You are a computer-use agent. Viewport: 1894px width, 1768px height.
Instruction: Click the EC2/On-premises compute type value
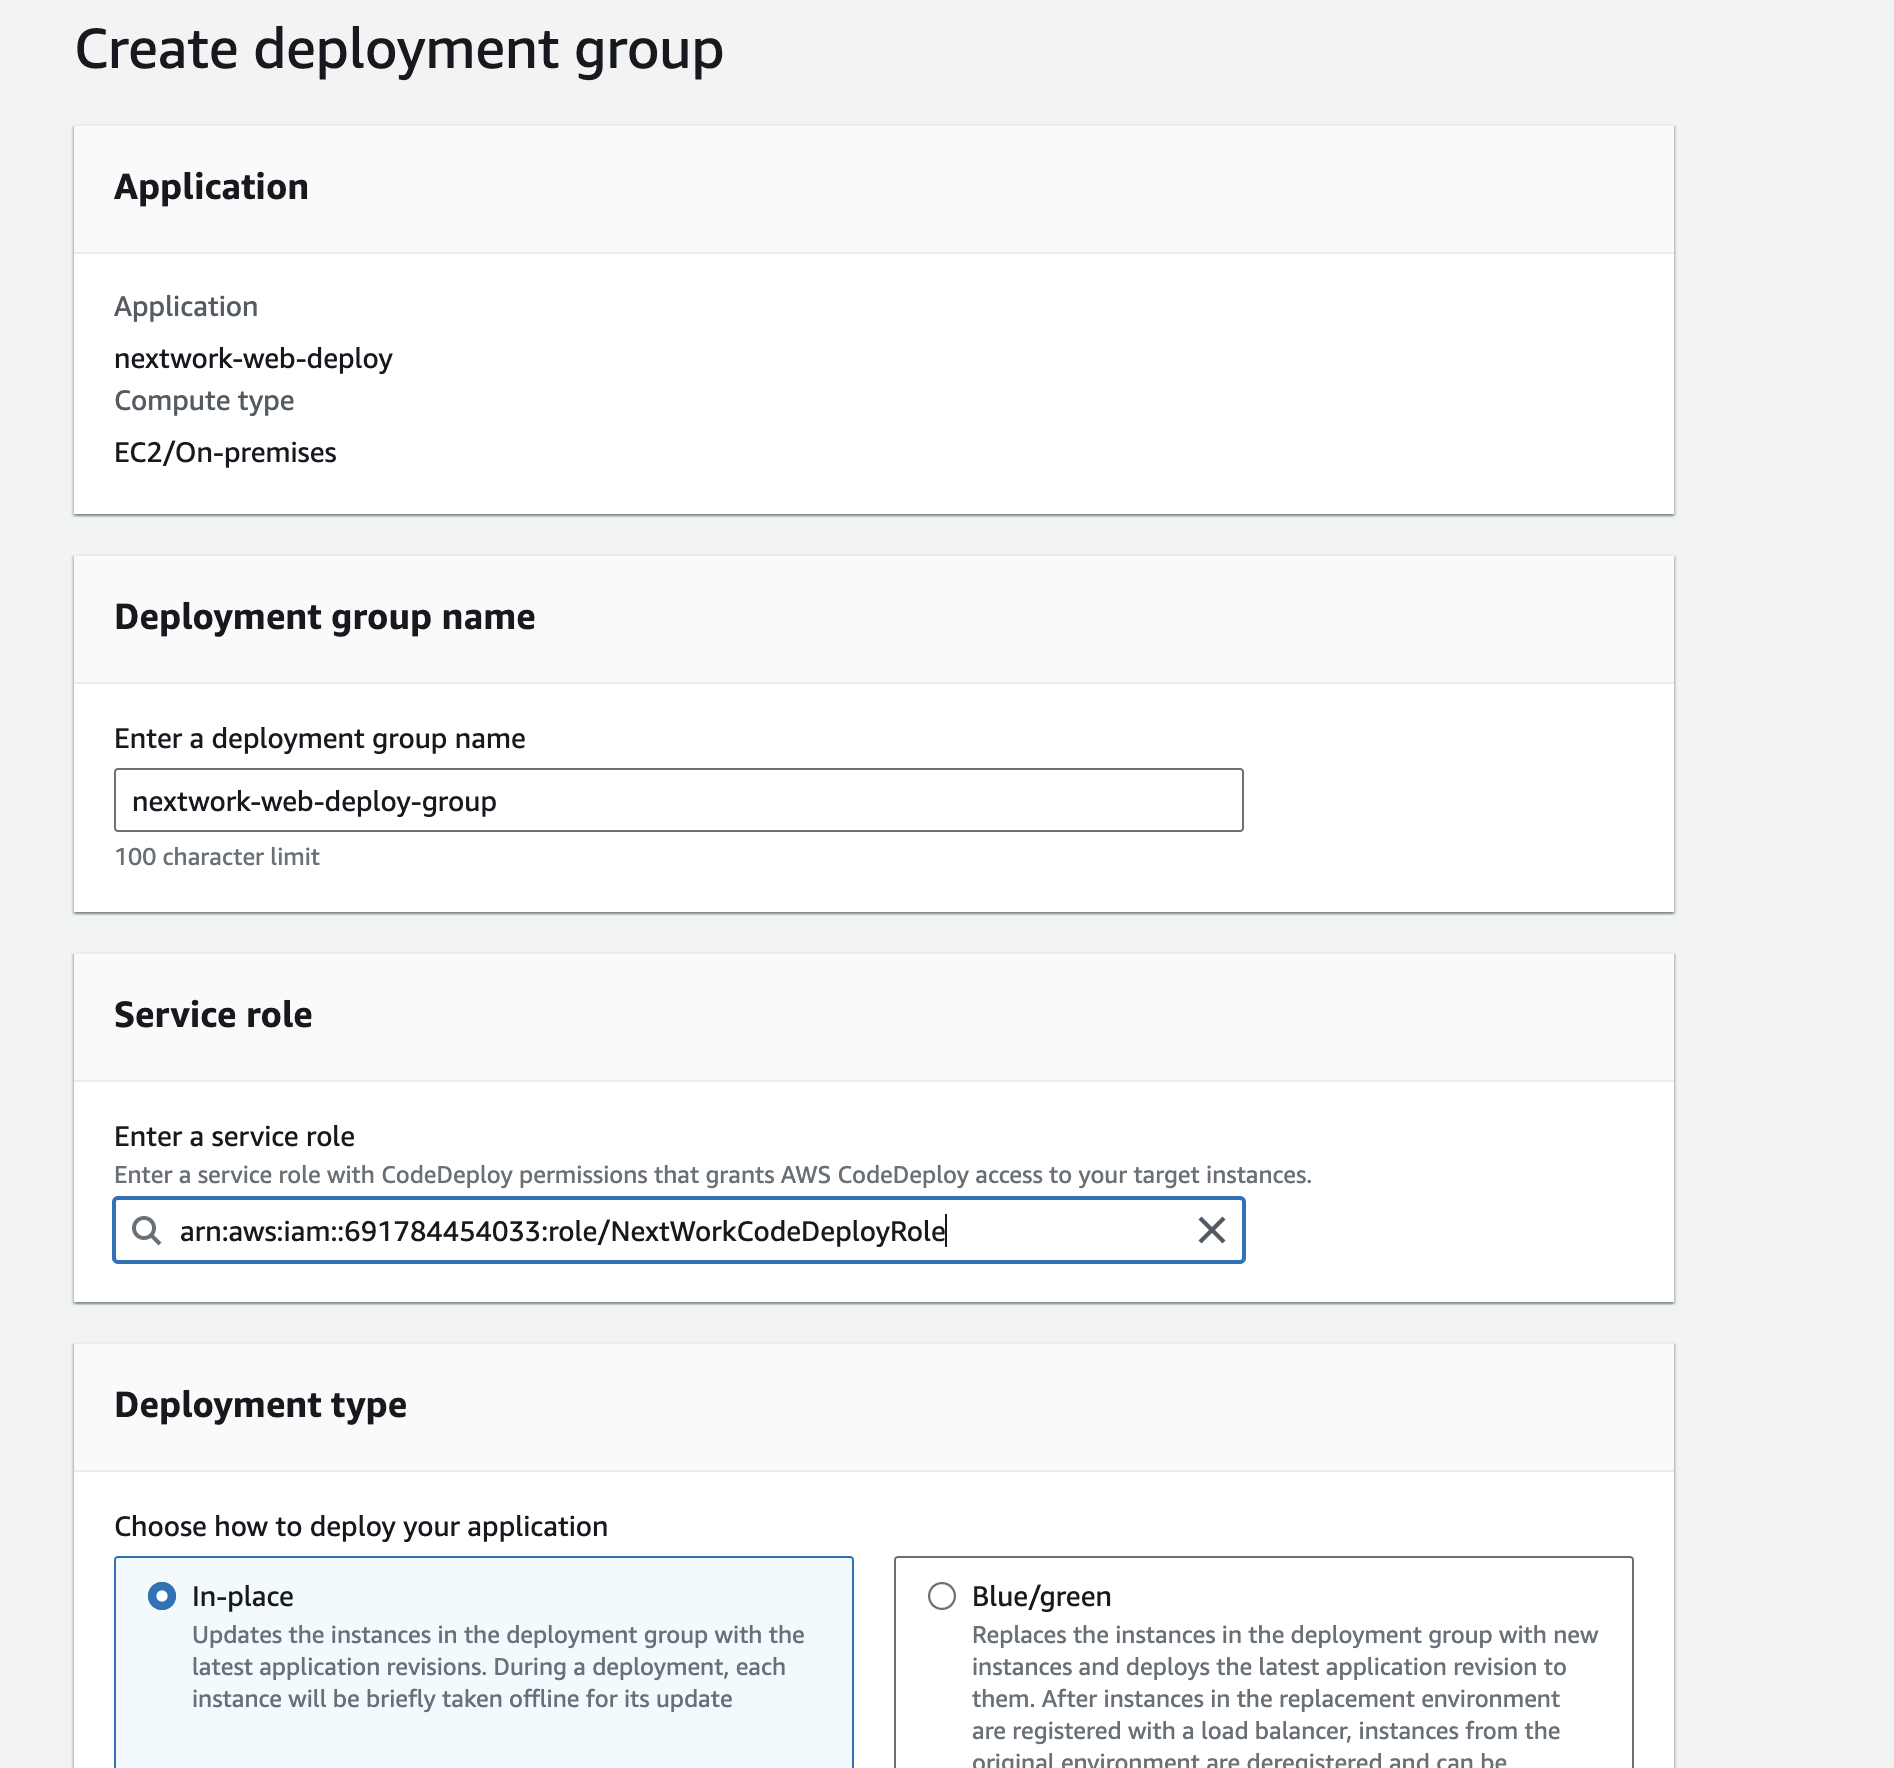225,452
